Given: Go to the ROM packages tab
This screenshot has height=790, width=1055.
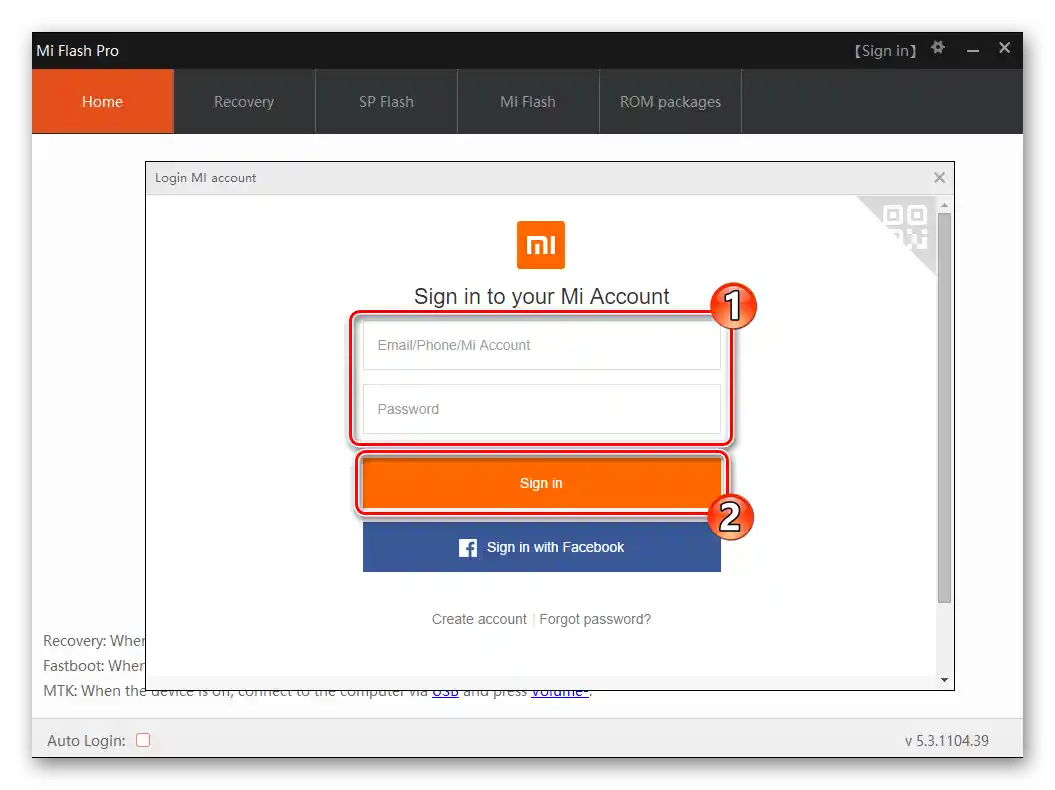Looking at the screenshot, I should 670,102.
